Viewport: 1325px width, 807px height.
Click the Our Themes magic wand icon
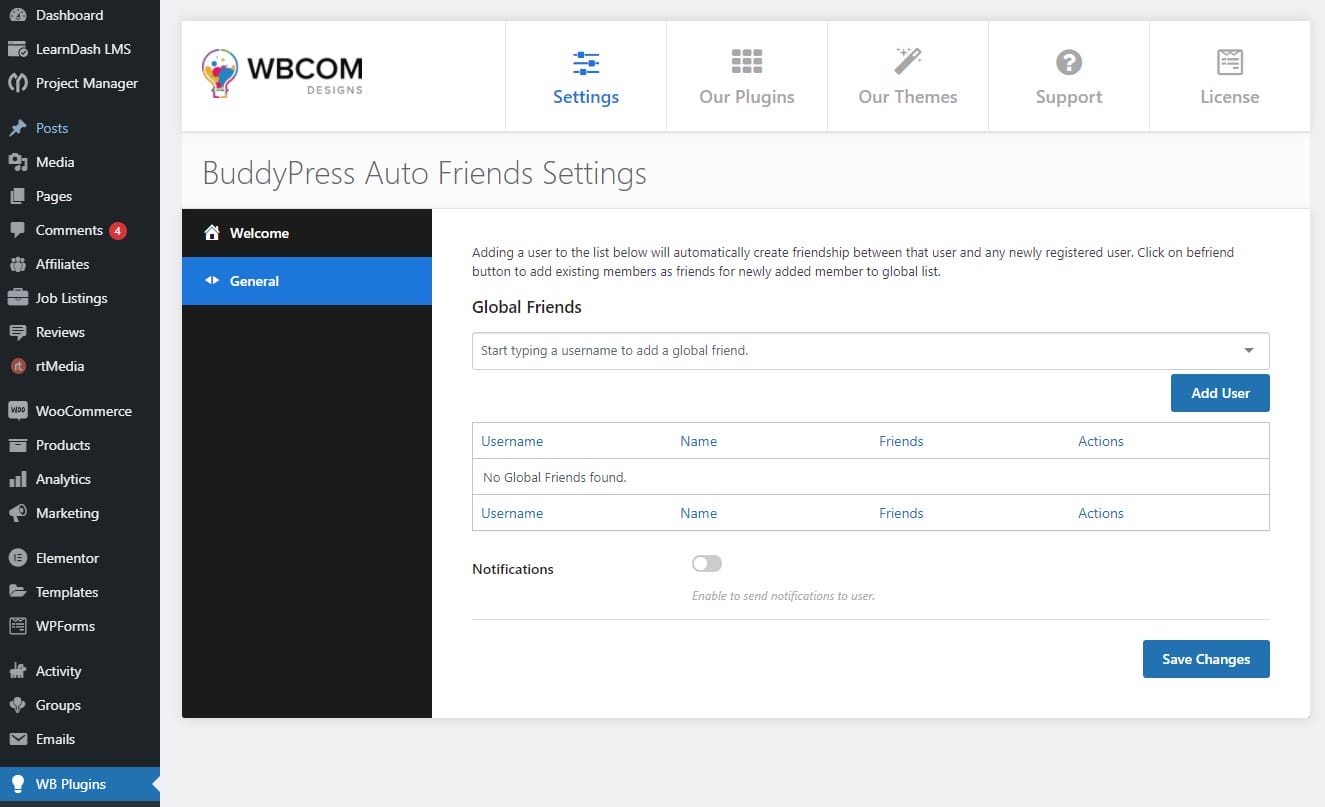coord(908,62)
